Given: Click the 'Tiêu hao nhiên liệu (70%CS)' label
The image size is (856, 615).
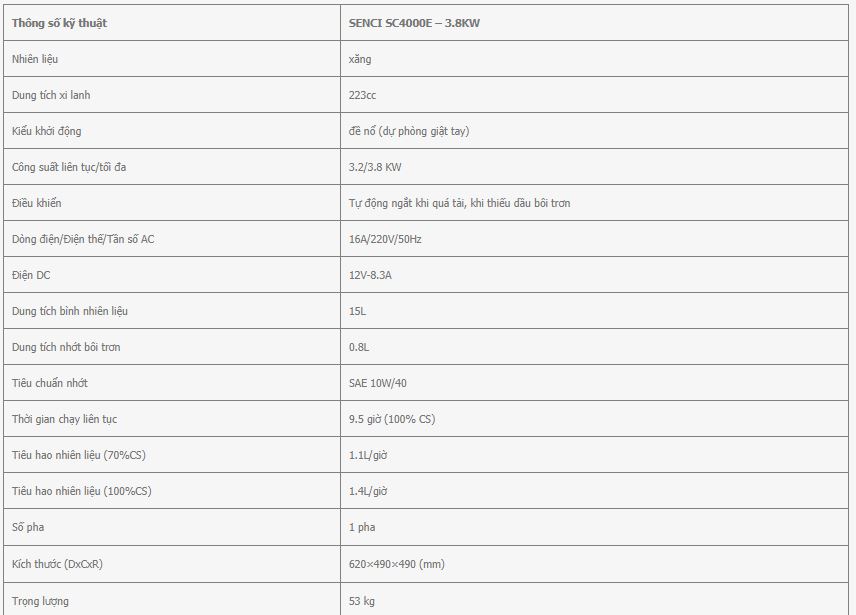Looking at the screenshot, I should pyautogui.click(x=79, y=455).
